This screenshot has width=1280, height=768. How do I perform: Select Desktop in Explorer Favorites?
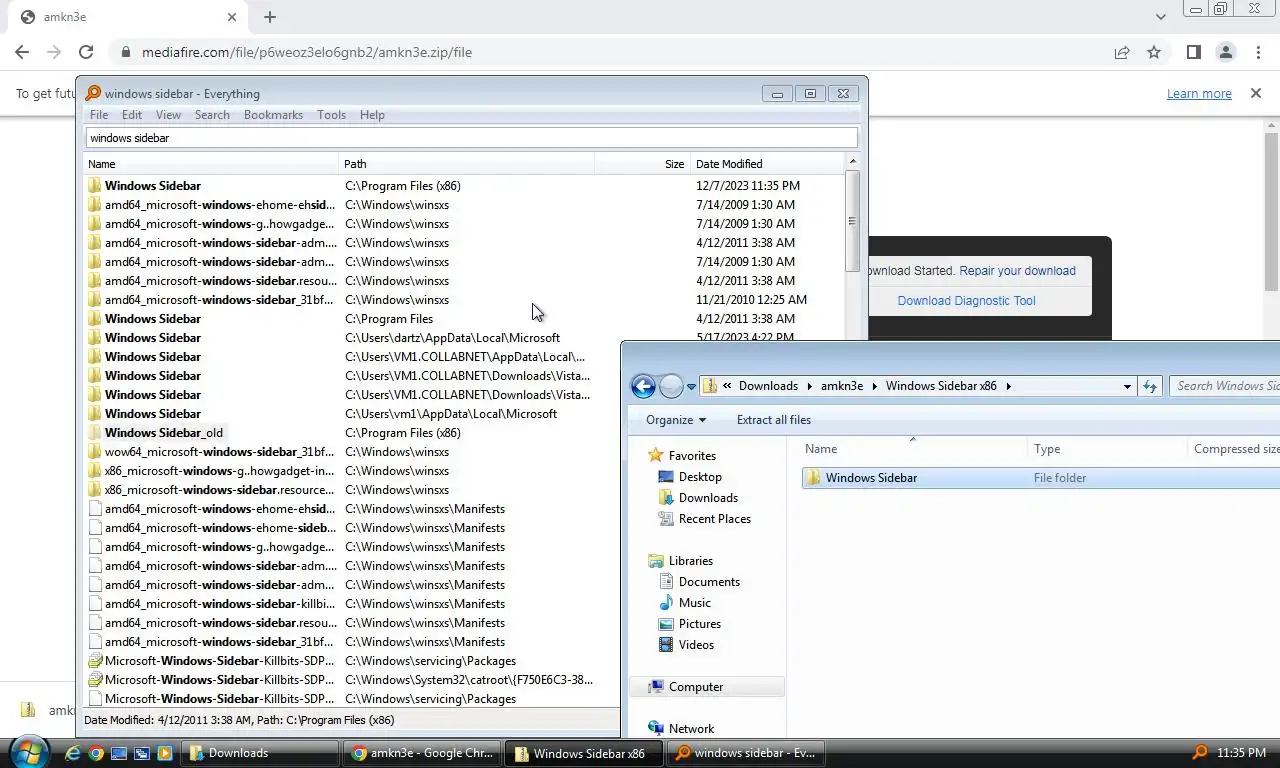(700, 477)
